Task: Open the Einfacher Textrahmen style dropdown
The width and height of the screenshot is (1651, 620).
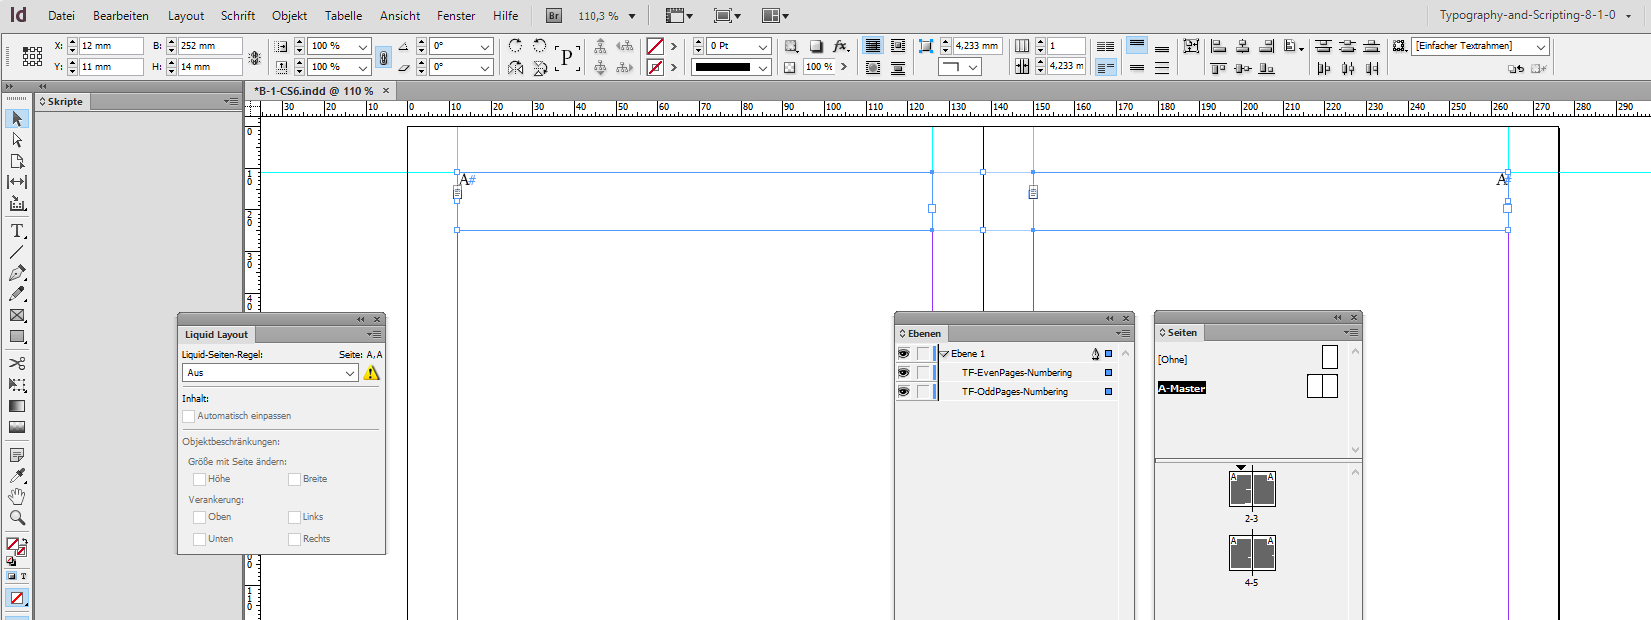Action: click(x=1540, y=47)
